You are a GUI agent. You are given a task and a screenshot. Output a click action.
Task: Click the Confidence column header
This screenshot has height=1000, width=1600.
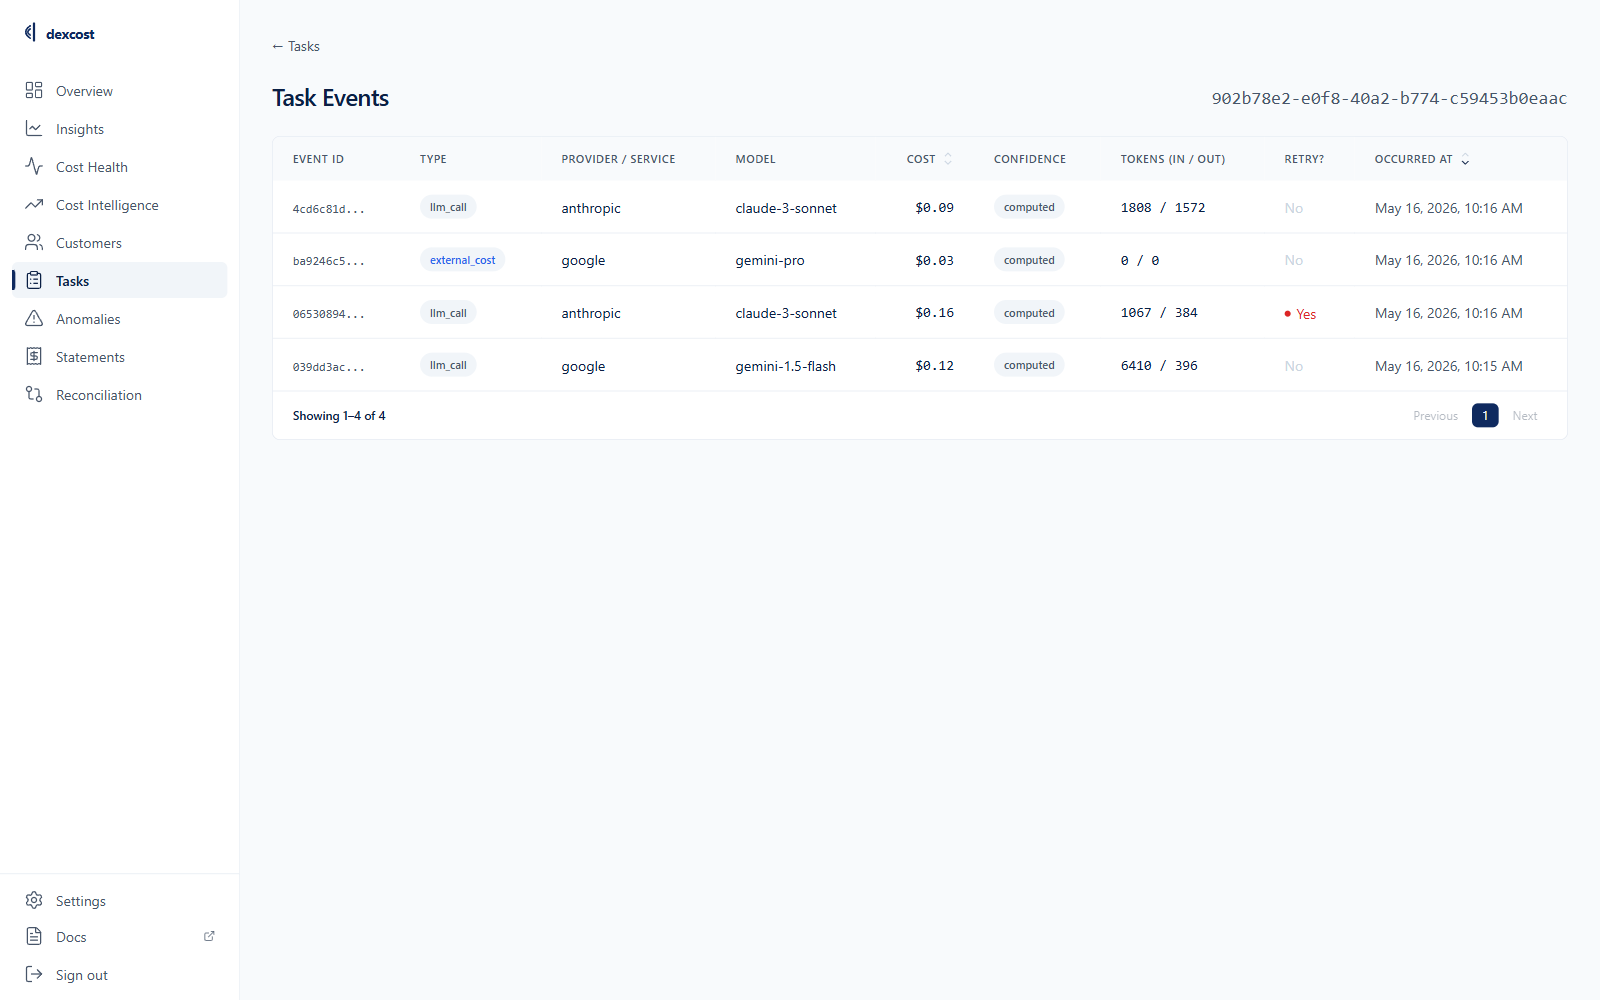[1030, 159]
